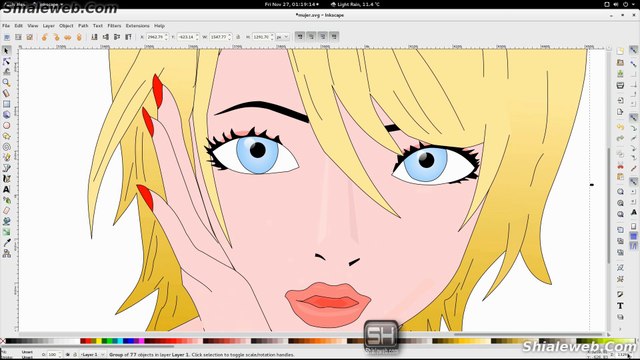The width and height of the screenshot is (640, 360).
Task: Open Text and Font dialog icon
Action: [620, 305]
